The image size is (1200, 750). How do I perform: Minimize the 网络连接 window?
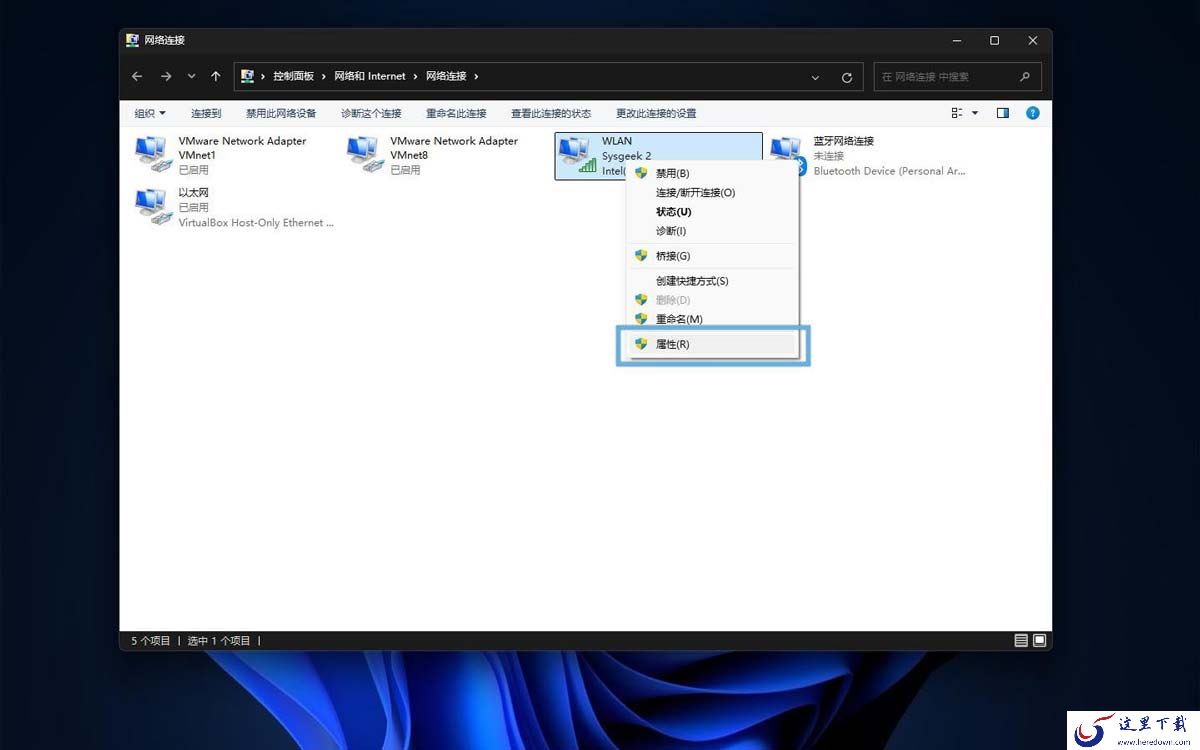[x=956, y=40]
